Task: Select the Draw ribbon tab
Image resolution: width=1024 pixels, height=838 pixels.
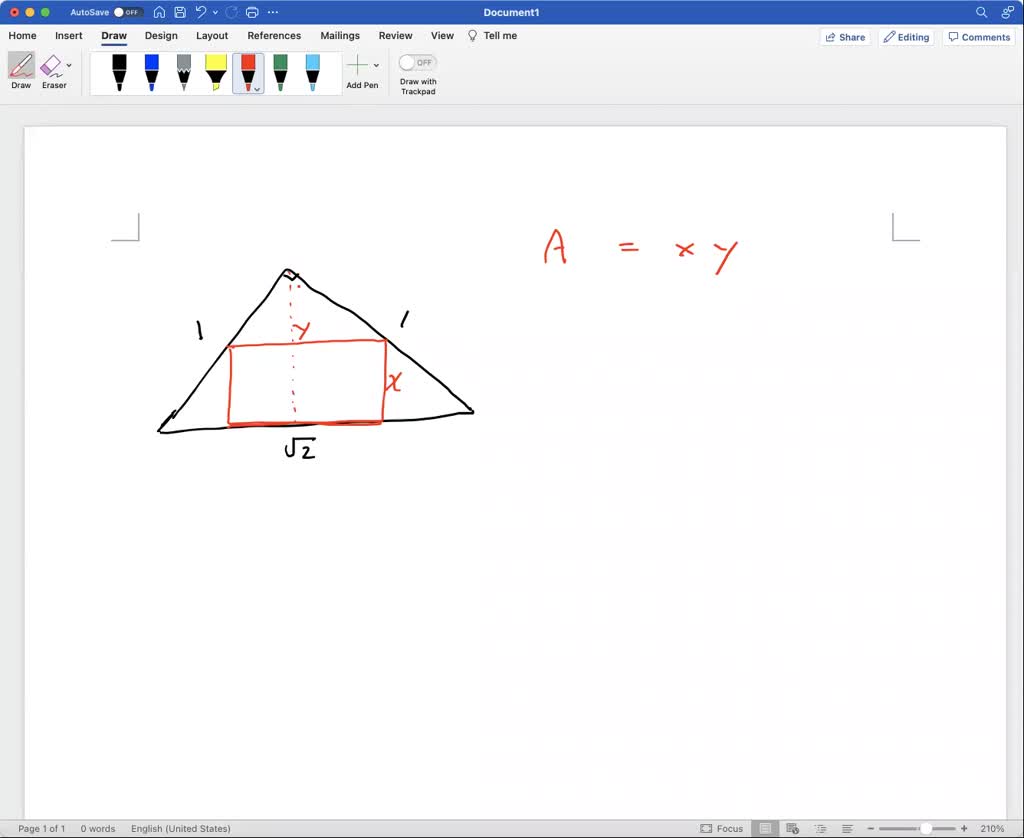Action: (x=114, y=36)
